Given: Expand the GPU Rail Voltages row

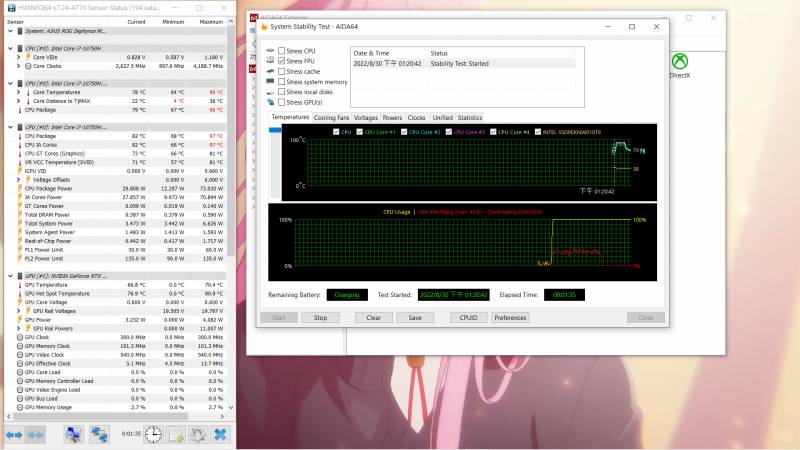Looking at the screenshot, I should point(18,311).
